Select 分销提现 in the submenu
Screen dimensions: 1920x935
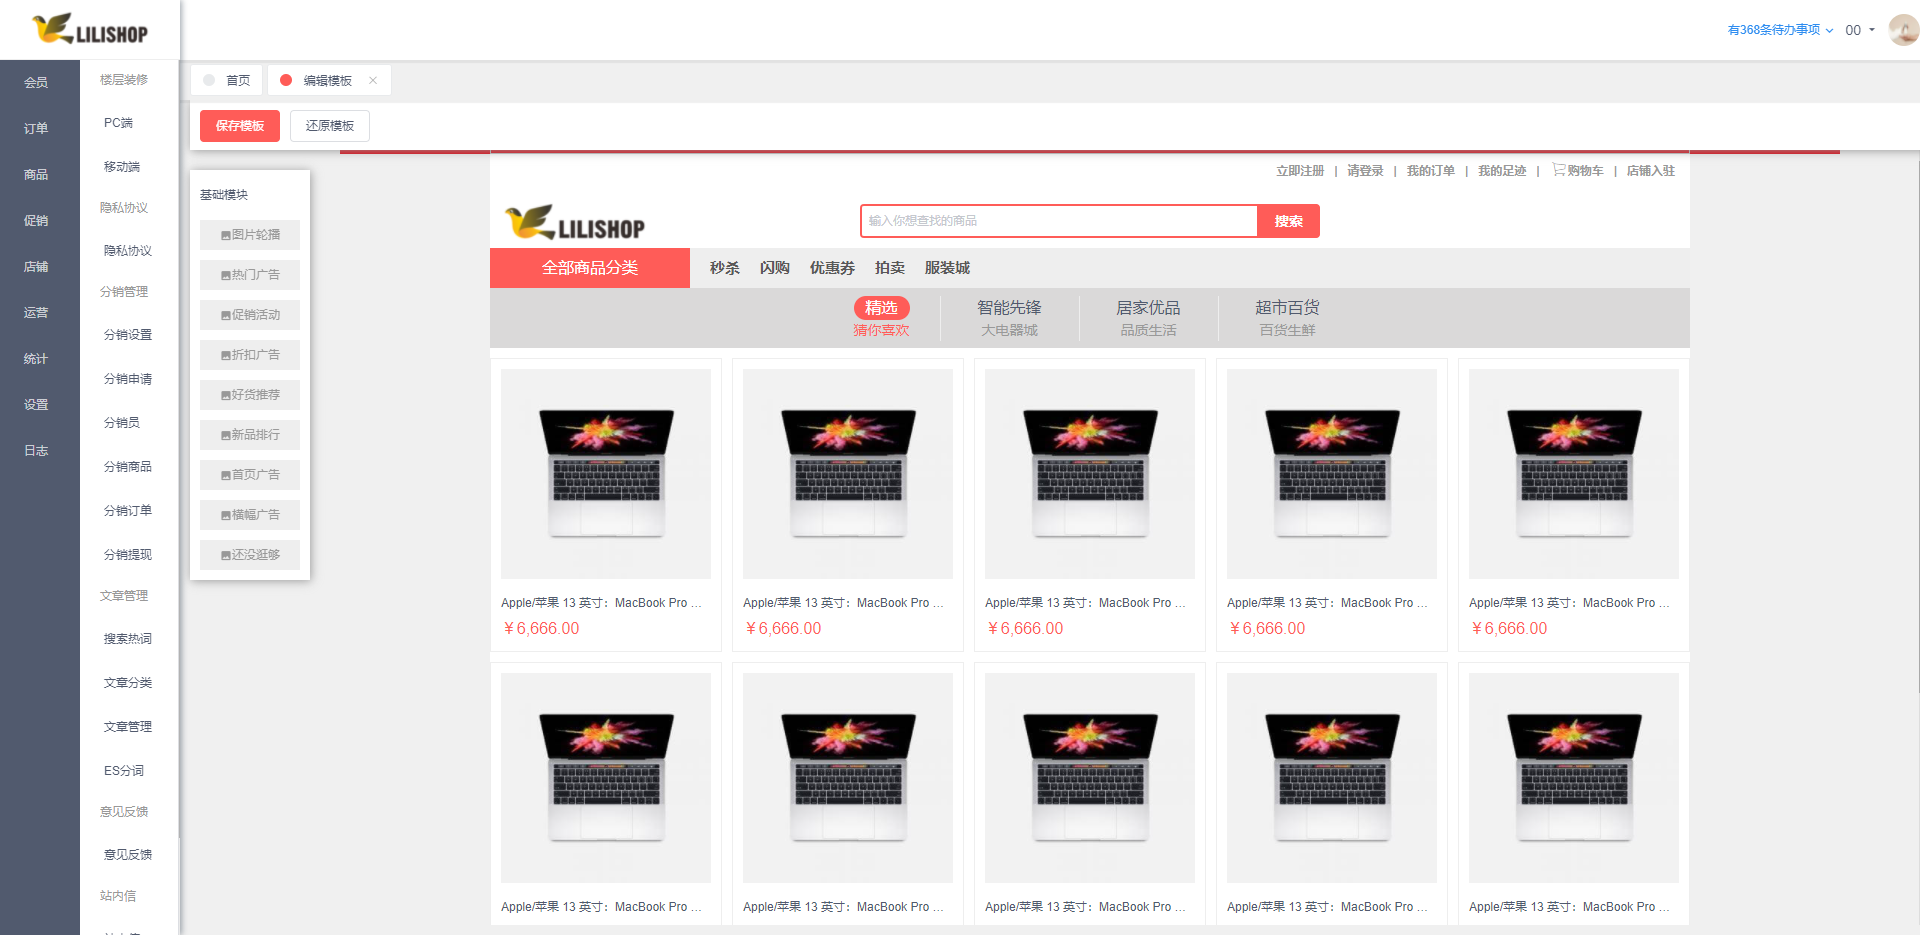128,555
